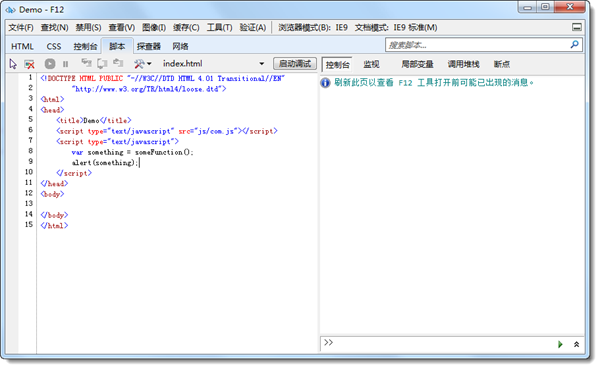Click the unpin panel icon in menu bar

pyautogui.click(x=577, y=27)
